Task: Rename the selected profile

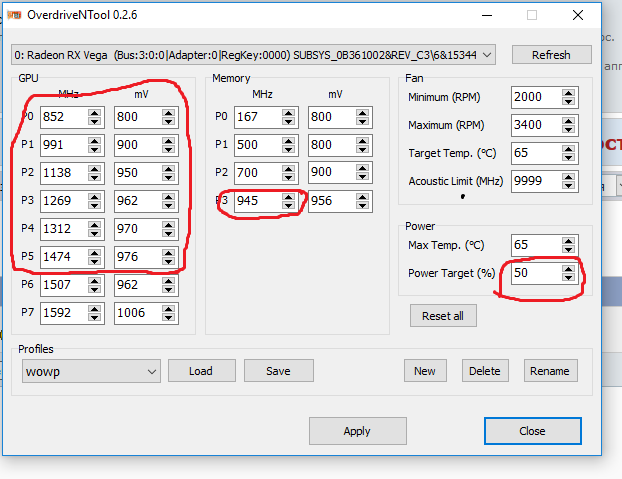Action: click(x=551, y=371)
